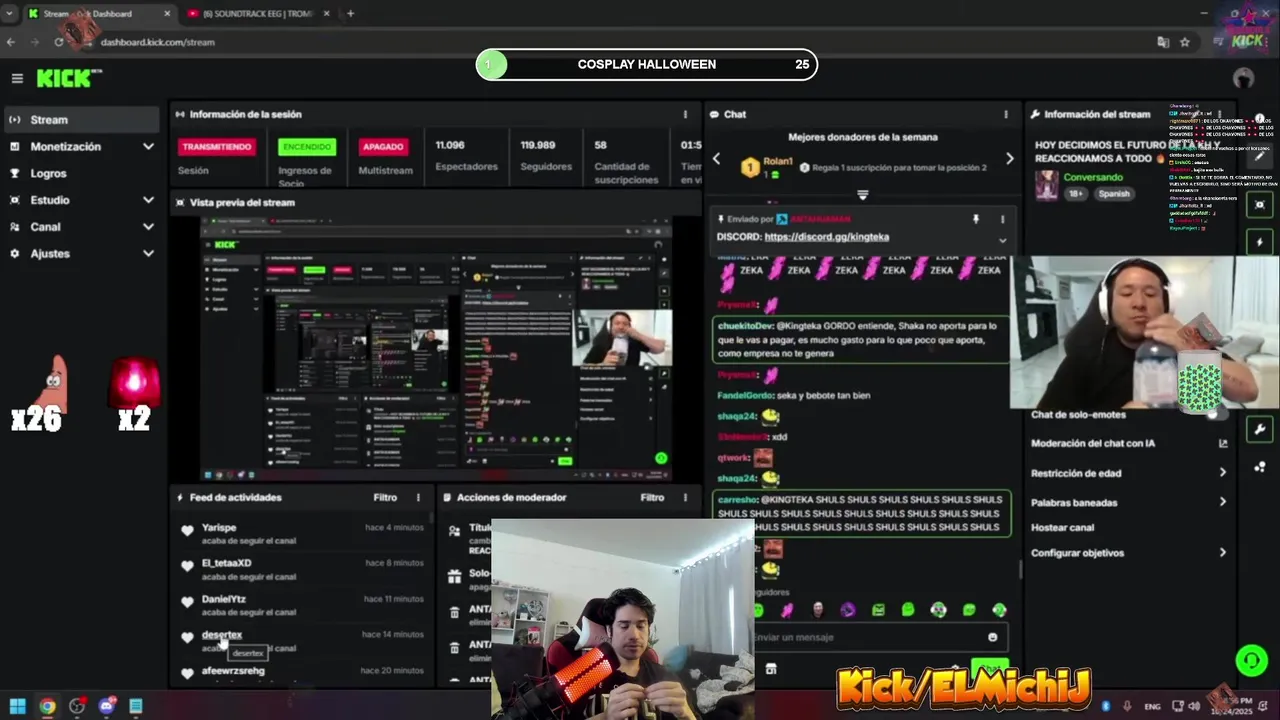Edit stream info with the pencil icon
This screenshot has height=720, width=1280.
point(1260,156)
